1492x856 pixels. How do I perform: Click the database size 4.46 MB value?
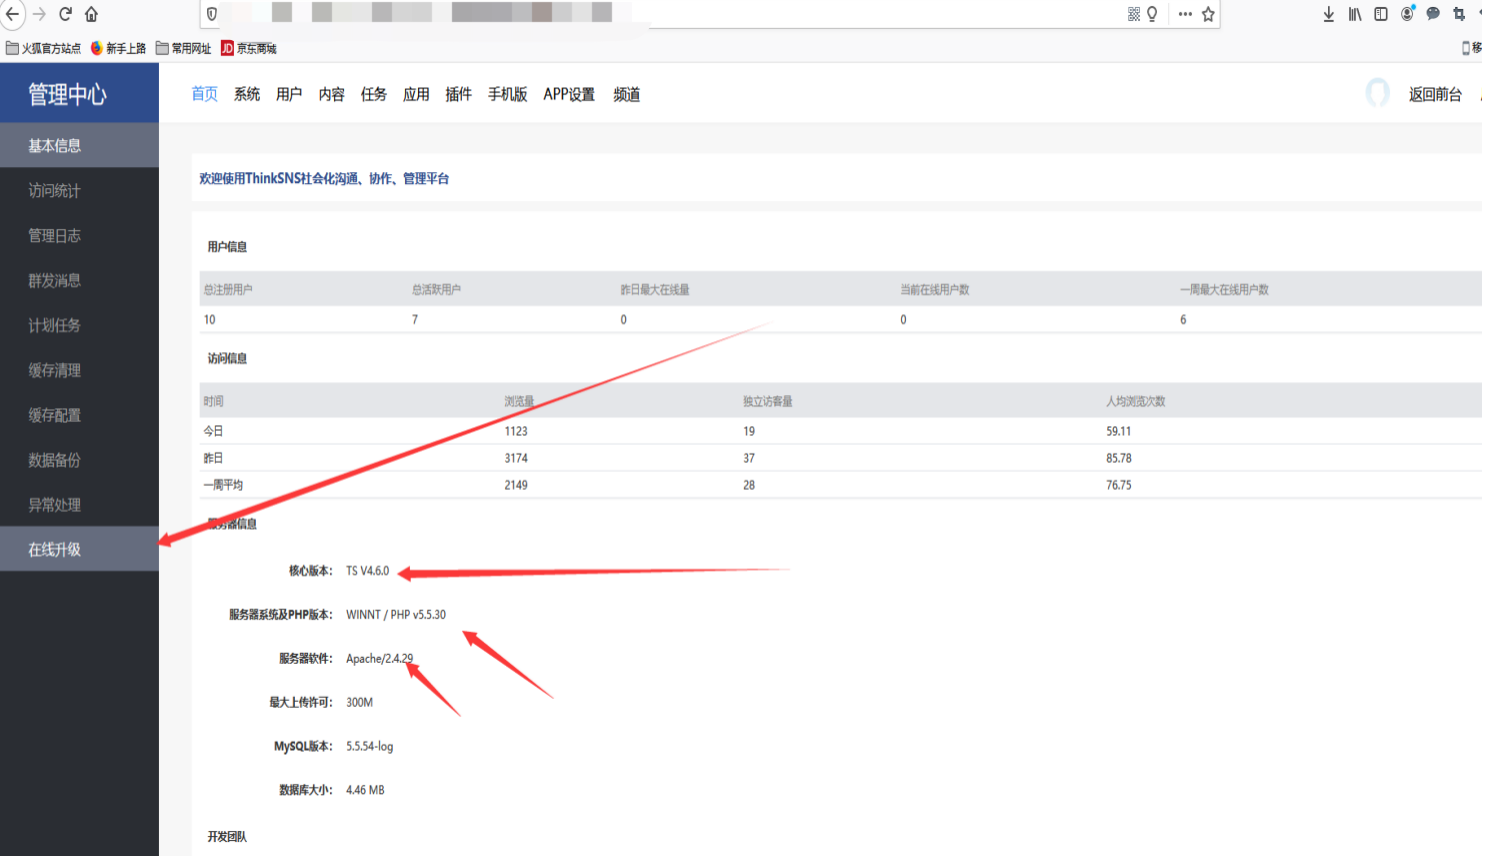click(365, 790)
